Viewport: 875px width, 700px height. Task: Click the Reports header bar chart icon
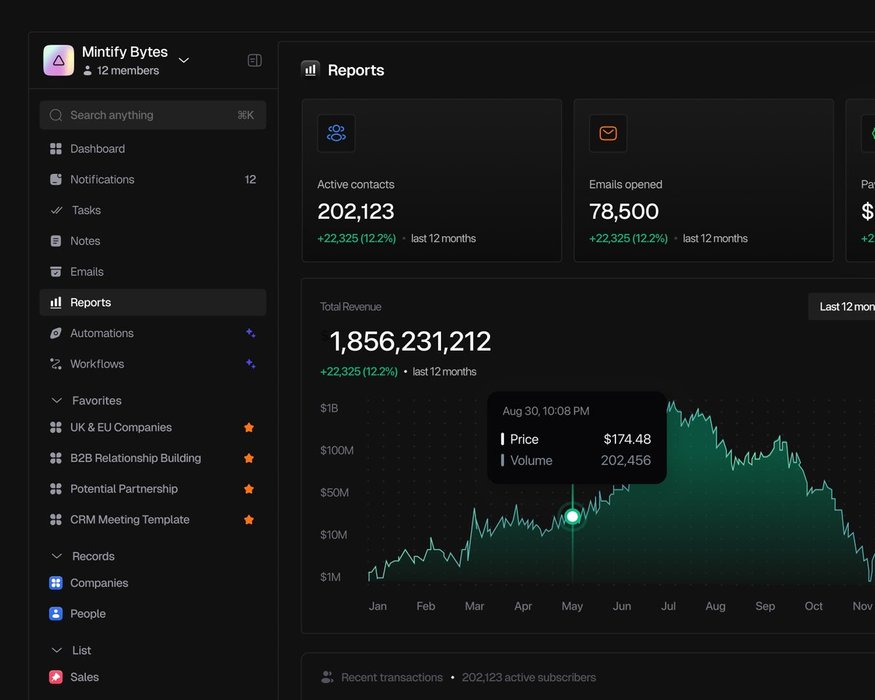coord(310,70)
